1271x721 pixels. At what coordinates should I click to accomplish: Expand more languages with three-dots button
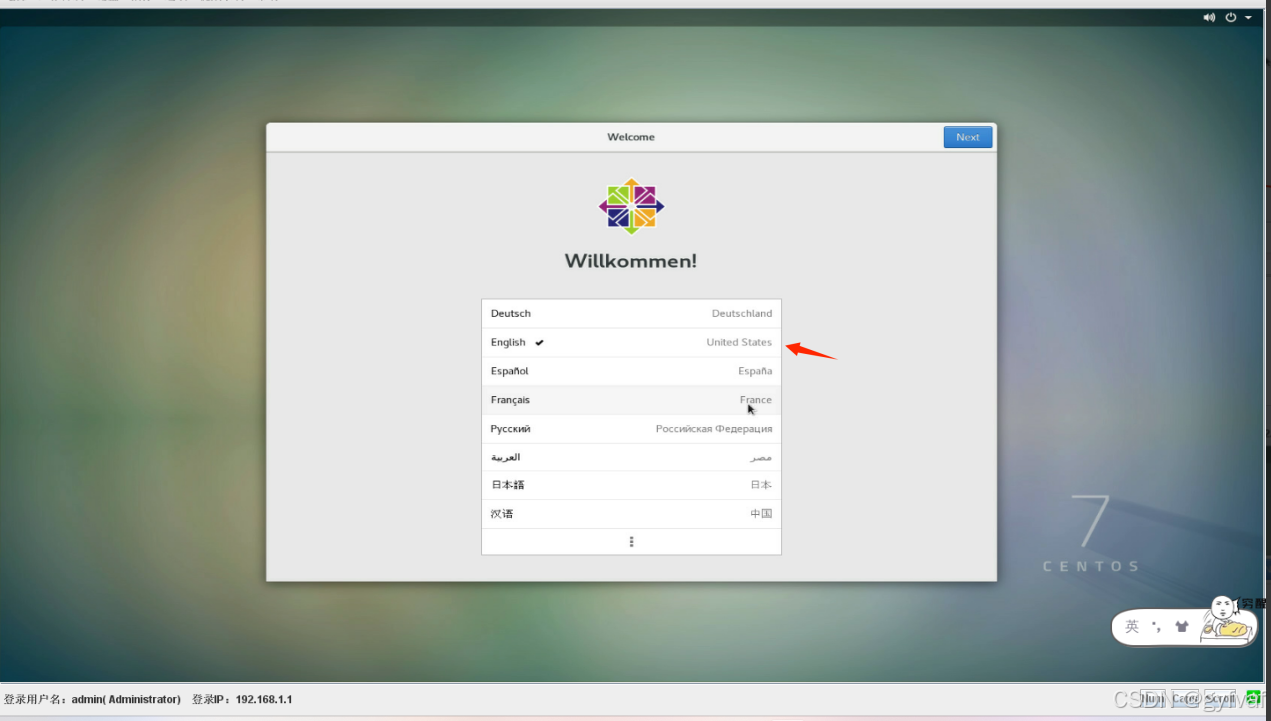[631, 542]
